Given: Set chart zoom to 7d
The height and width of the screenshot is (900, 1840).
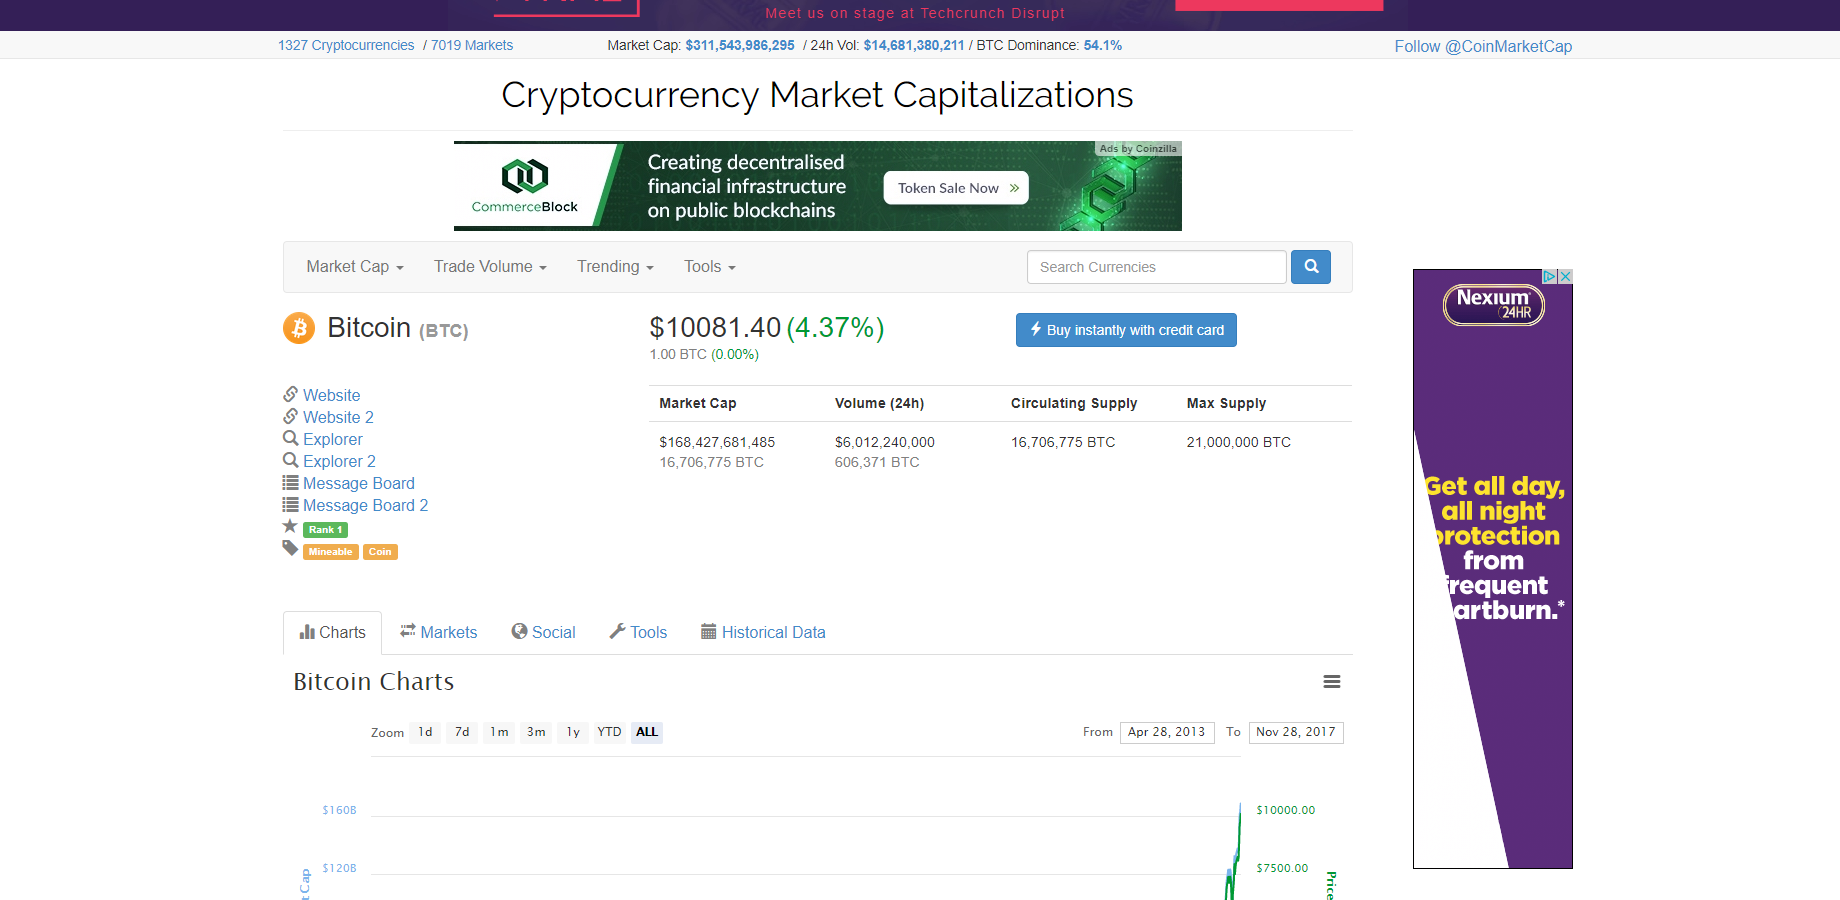Looking at the screenshot, I should tap(462, 732).
